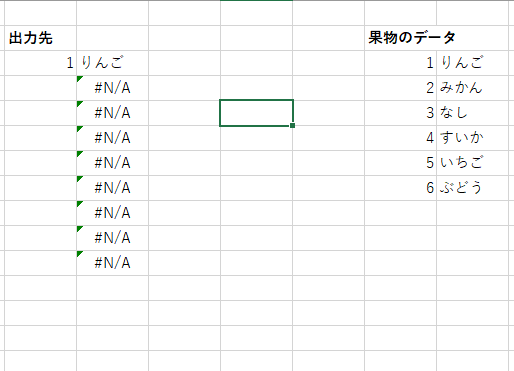Click the すいか cell
Image resolution: width=514 pixels, height=371 pixels.
[472, 138]
